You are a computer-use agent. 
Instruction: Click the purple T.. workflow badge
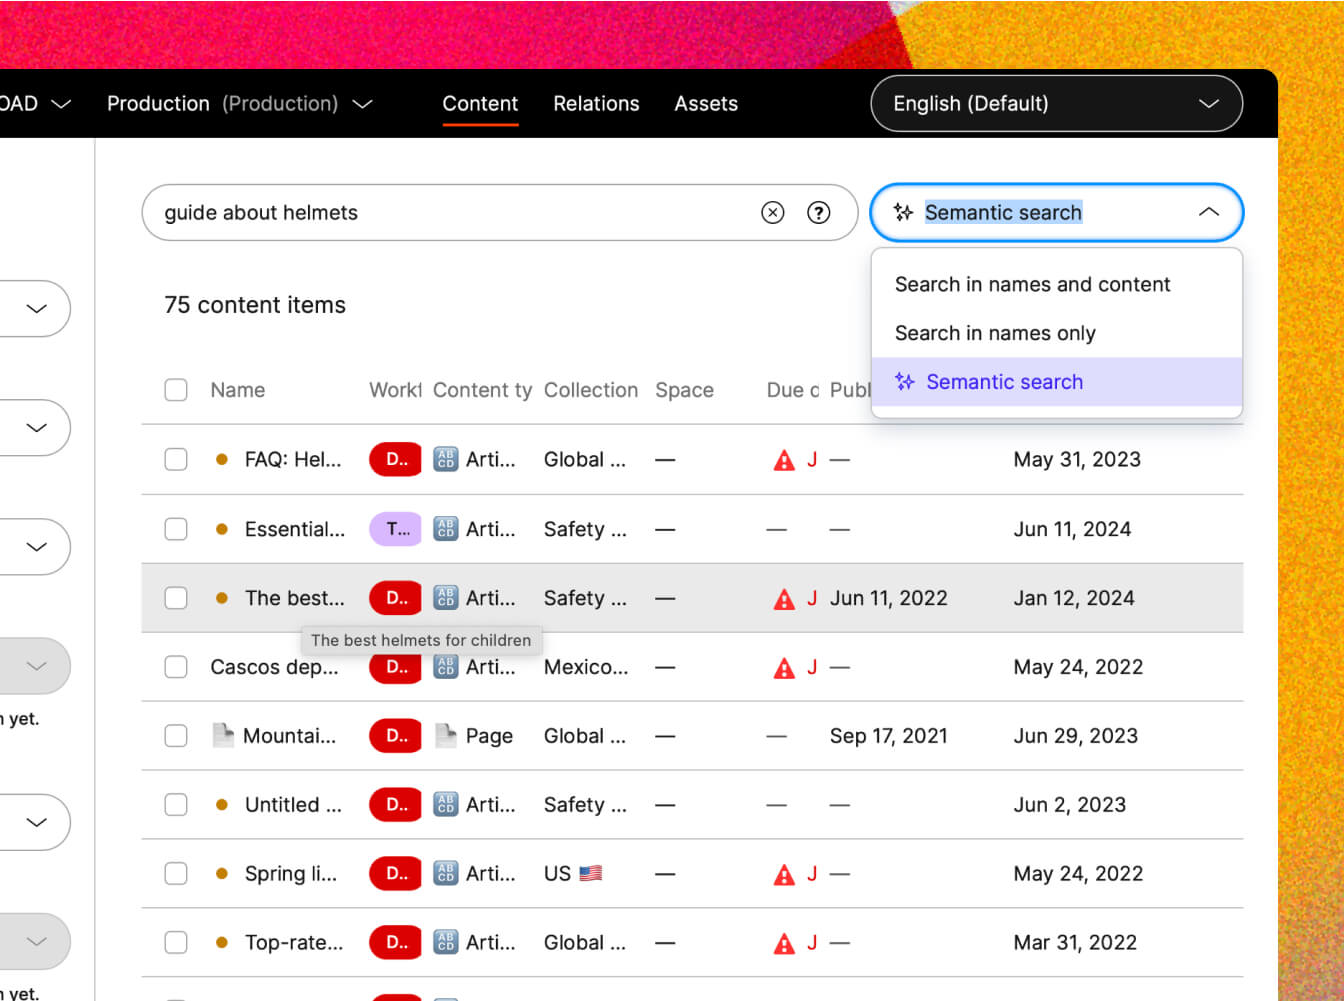(x=395, y=529)
